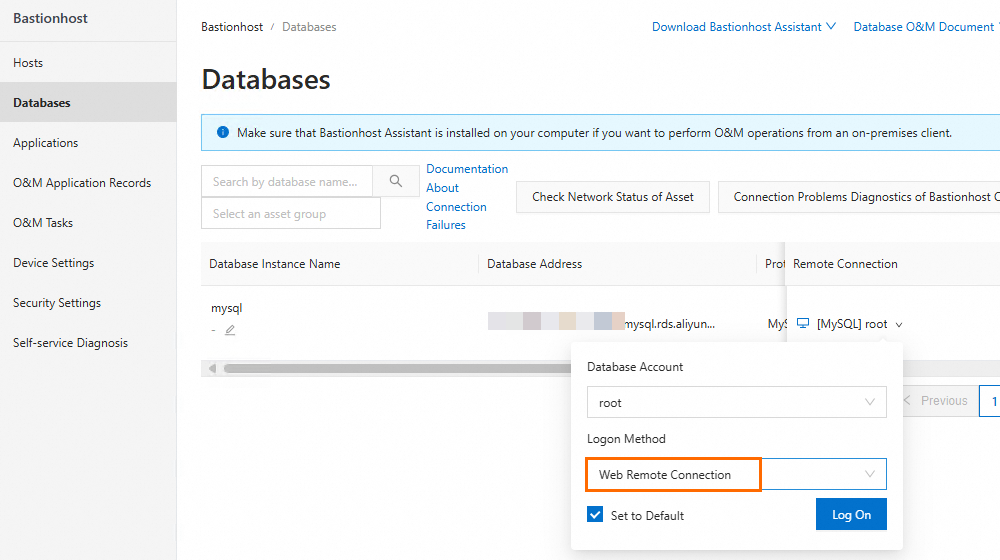
Task: Click Check Network Status of Asset
Action: tap(612, 197)
